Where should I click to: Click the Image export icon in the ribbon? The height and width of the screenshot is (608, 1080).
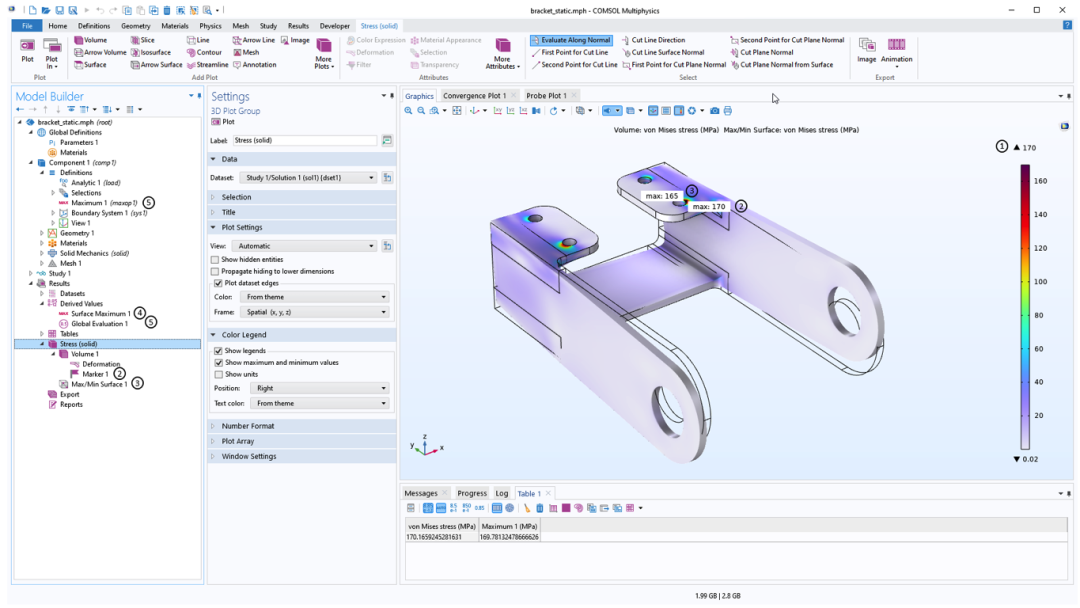[x=866, y=51]
